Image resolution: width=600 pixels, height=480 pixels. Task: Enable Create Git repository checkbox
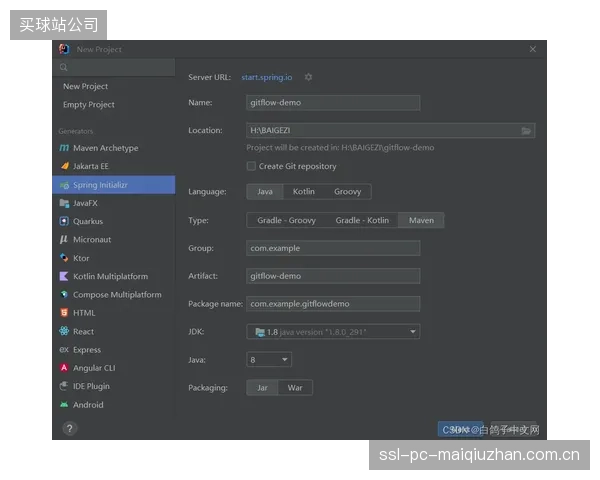click(251, 166)
